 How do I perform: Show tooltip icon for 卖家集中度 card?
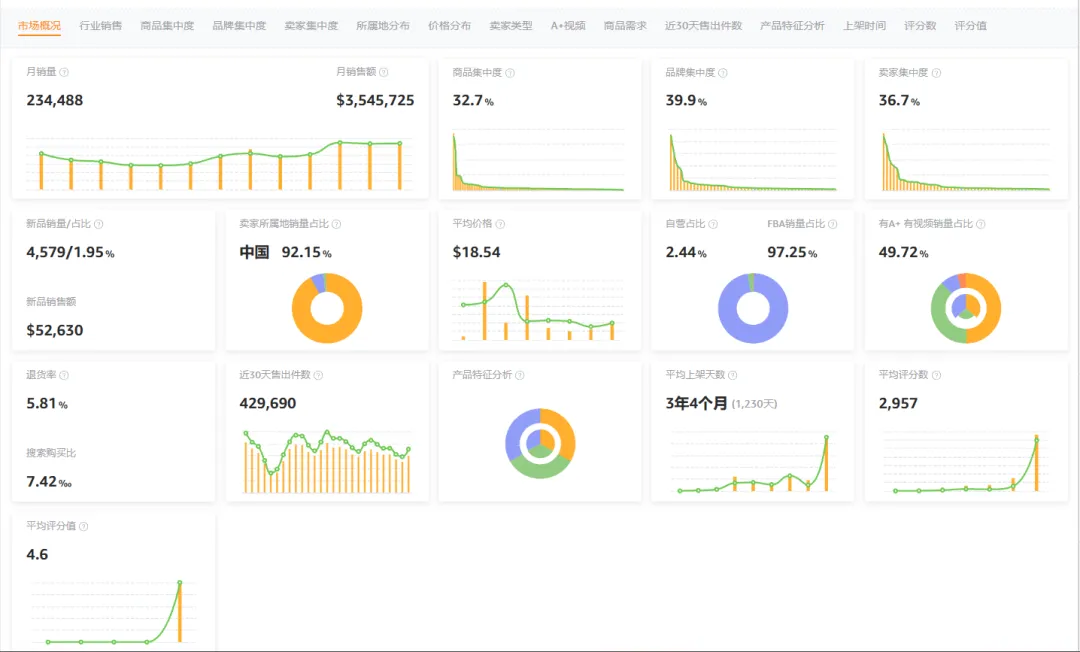(936, 73)
